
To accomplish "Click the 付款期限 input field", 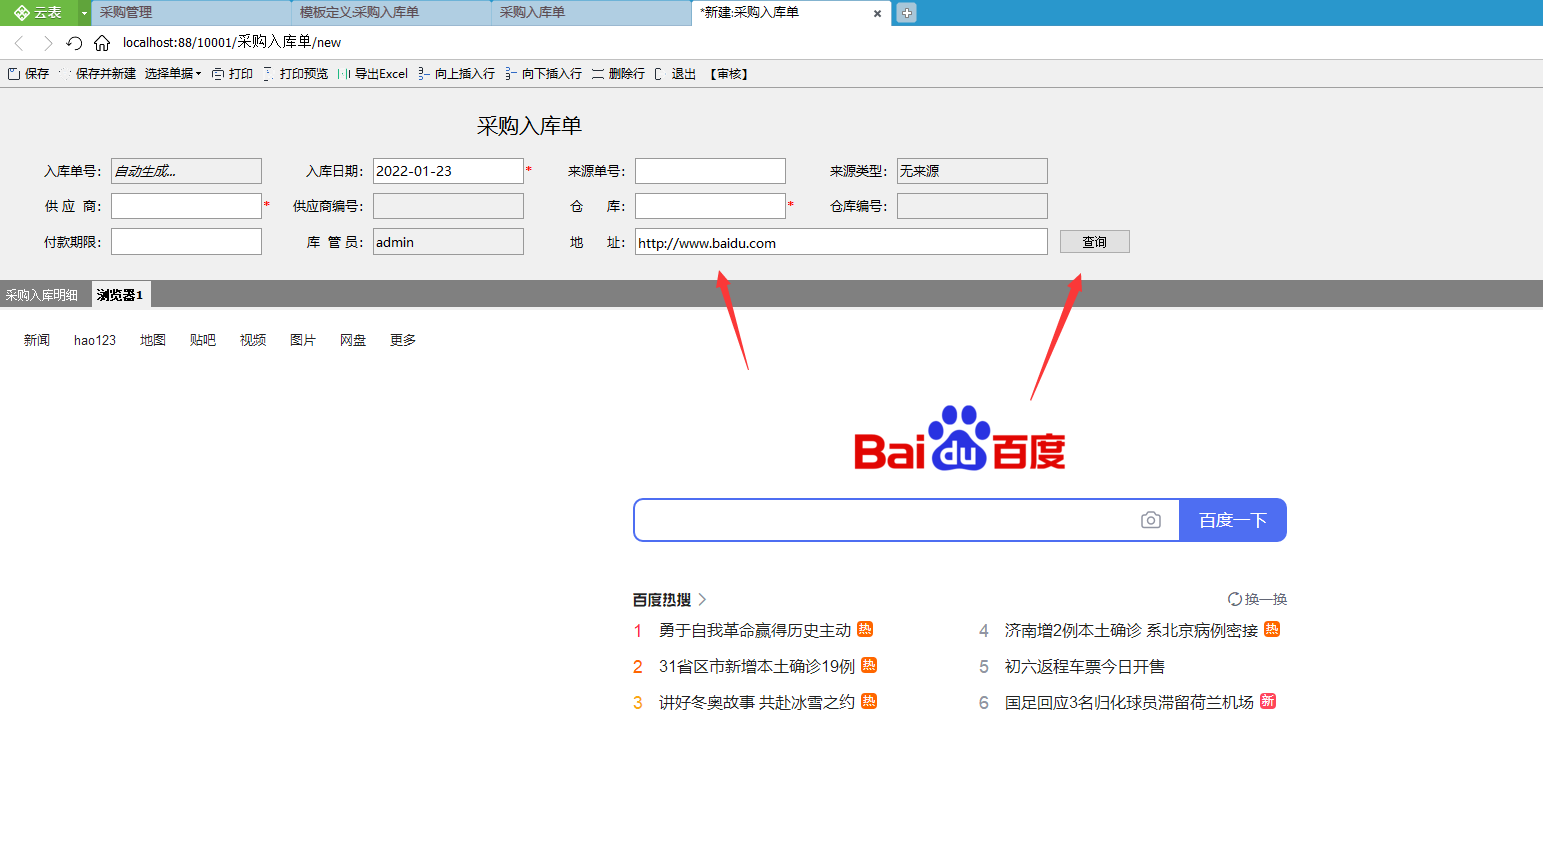I will (186, 242).
